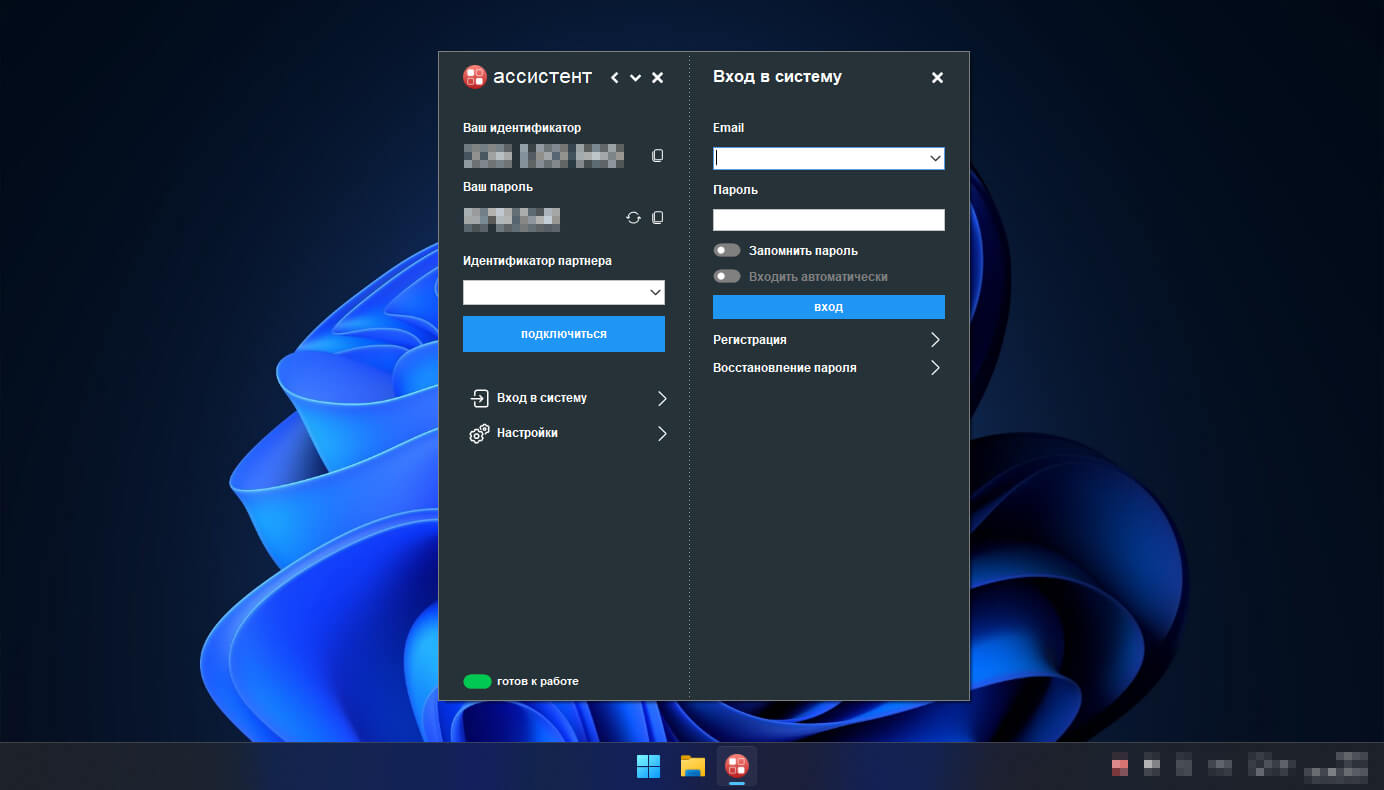Viewport: 1384px width, 790px height.
Task: Click the left arrow in Ассистент header
Action: 614,77
